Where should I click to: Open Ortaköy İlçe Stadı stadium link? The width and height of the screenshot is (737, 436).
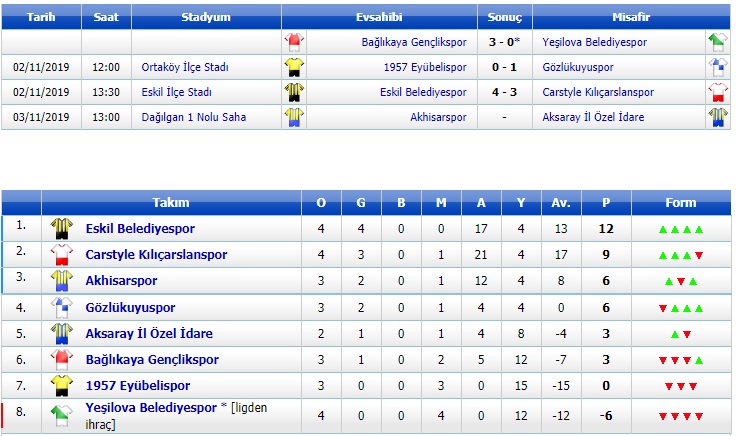pos(185,67)
